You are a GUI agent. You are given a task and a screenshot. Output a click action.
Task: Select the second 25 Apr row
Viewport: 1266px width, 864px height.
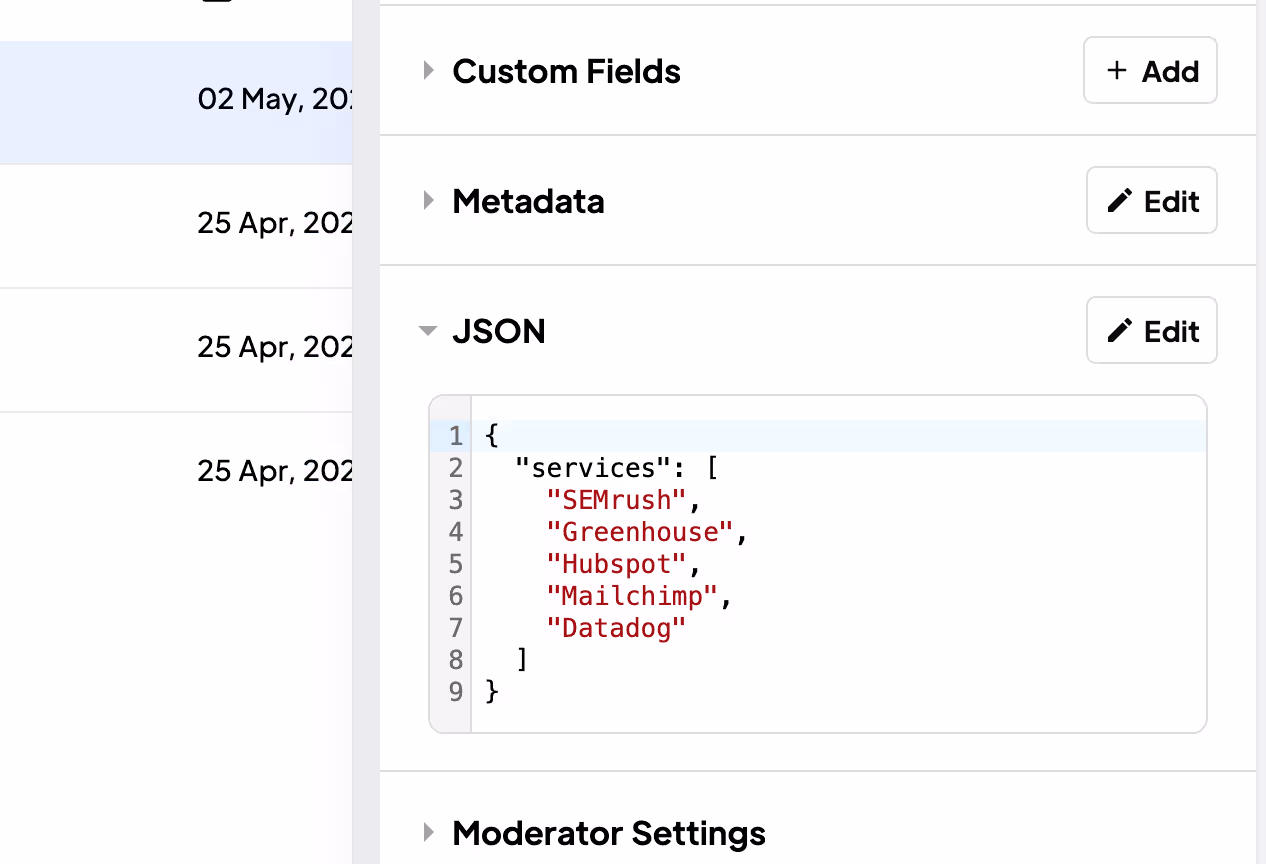[x=176, y=351]
